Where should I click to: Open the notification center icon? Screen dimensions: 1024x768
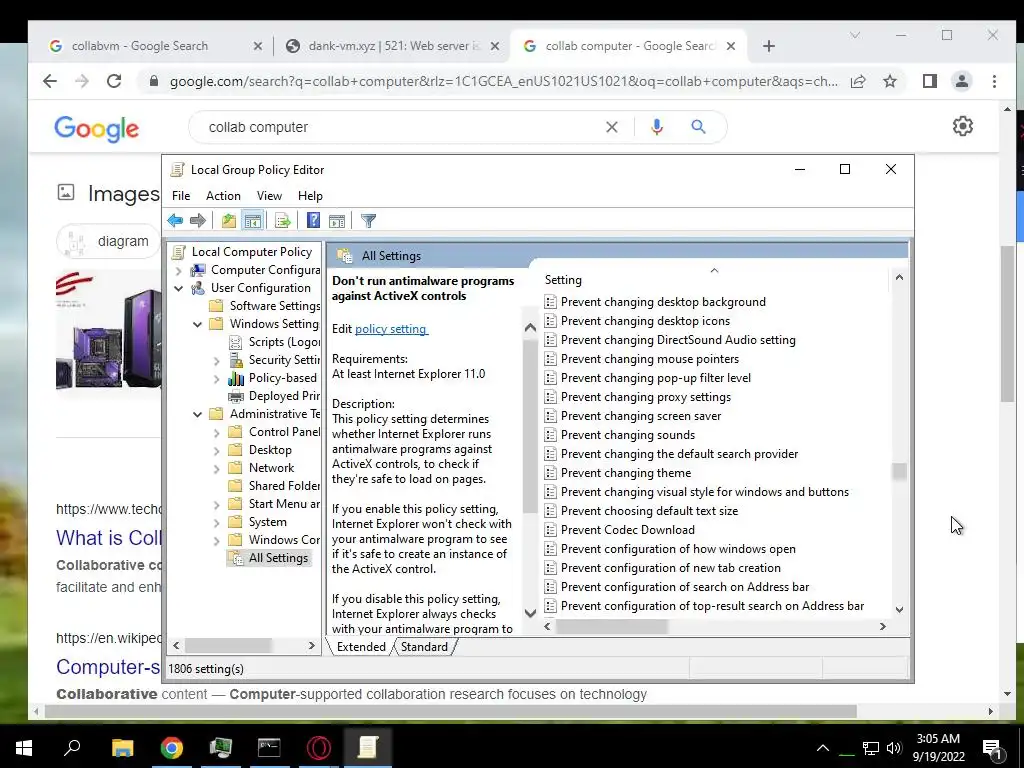click(993, 748)
